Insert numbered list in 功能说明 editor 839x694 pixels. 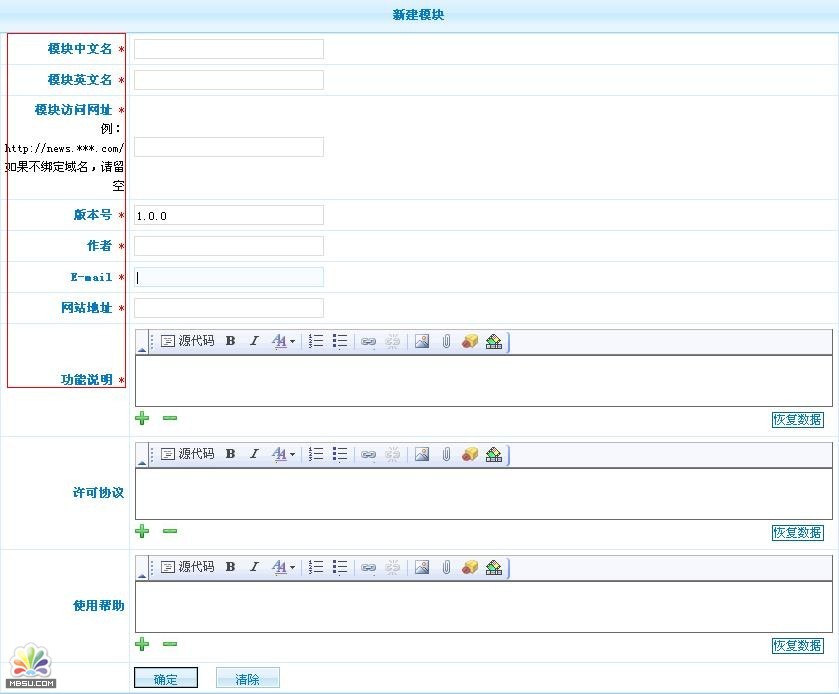coord(316,341)
